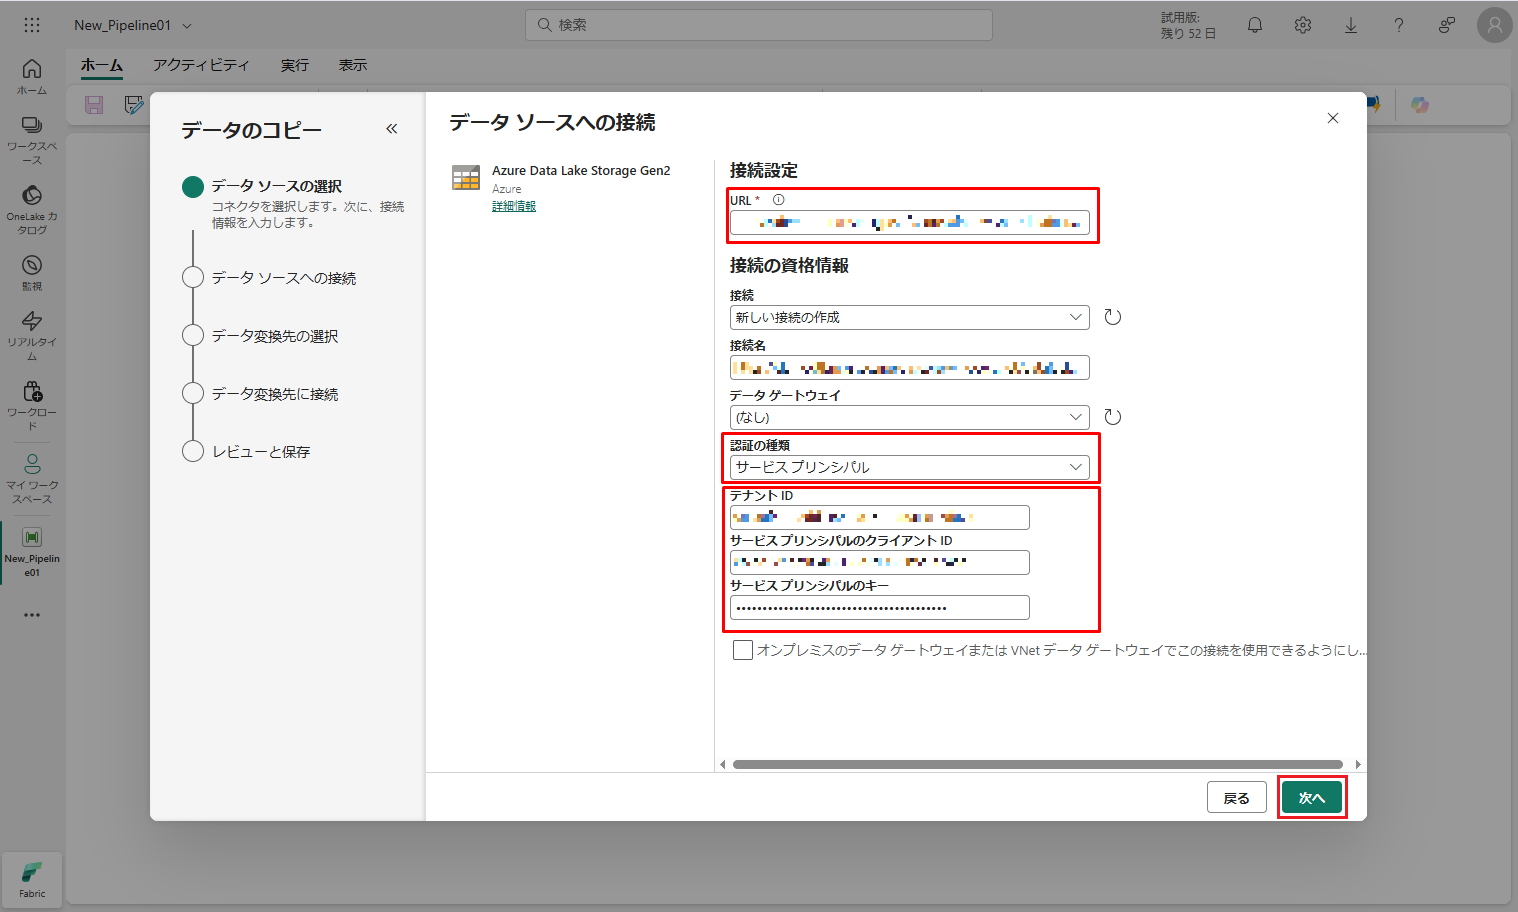
Task: Select データ ソースへの接続 step
Action: [x=284, y=278]
